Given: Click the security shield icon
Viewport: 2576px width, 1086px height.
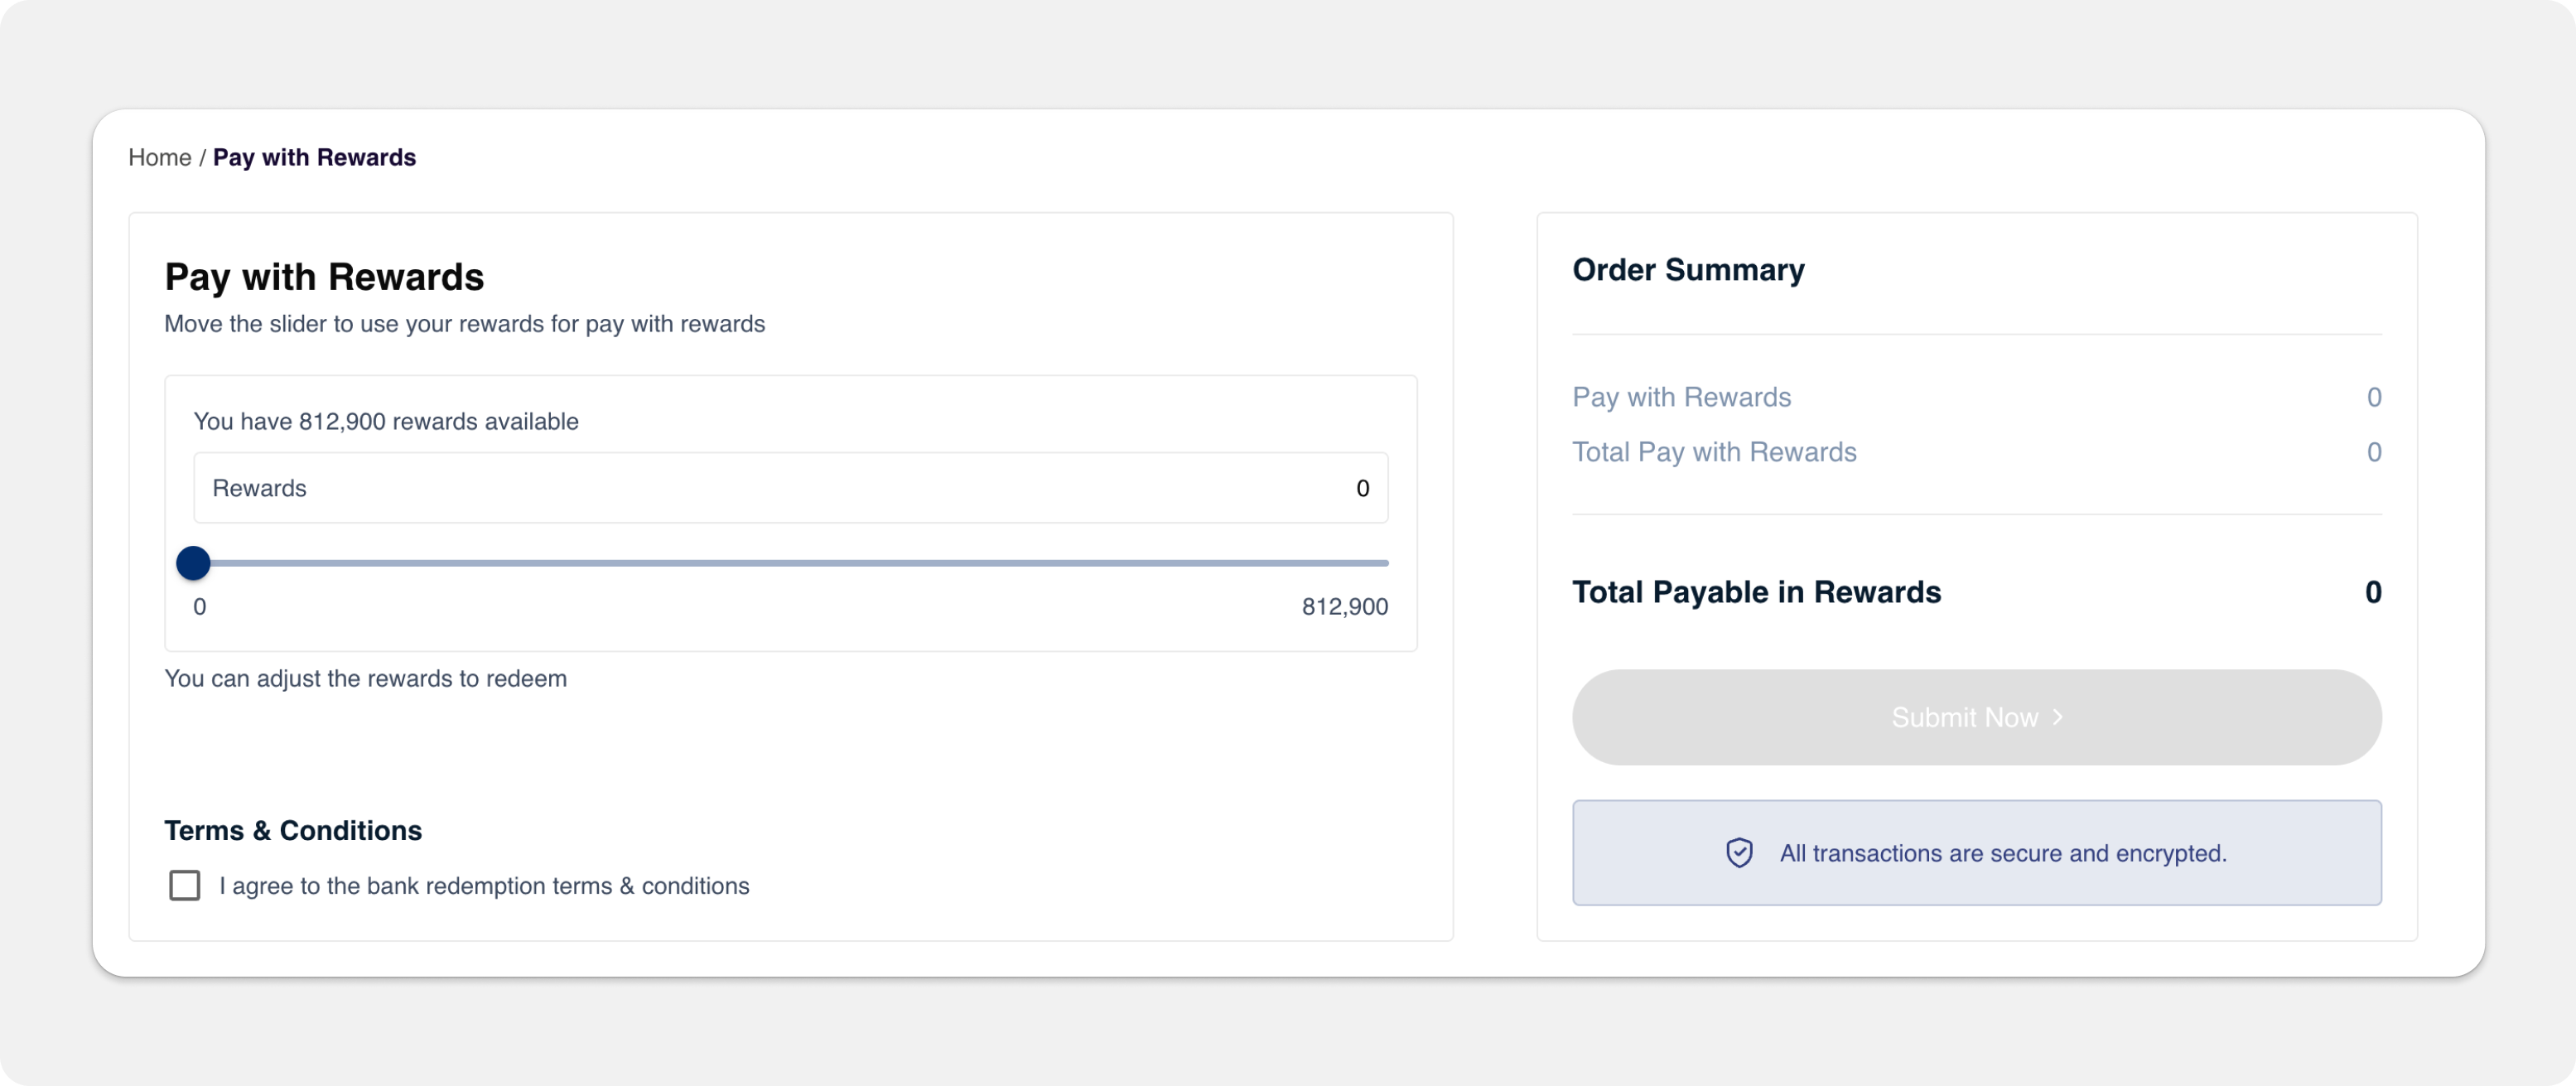Looking at the screenshot, I should point(1739,853).
